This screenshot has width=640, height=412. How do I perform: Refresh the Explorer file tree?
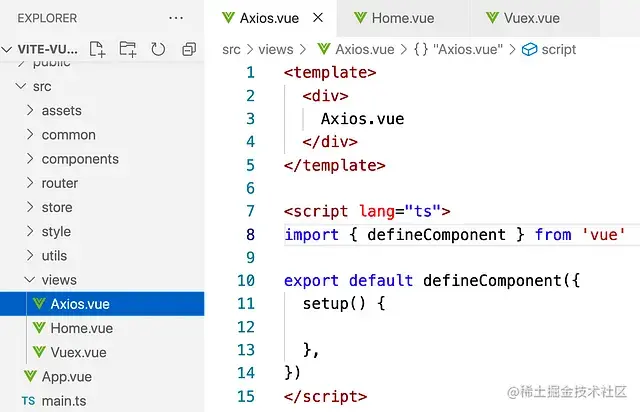pos(158,49)
